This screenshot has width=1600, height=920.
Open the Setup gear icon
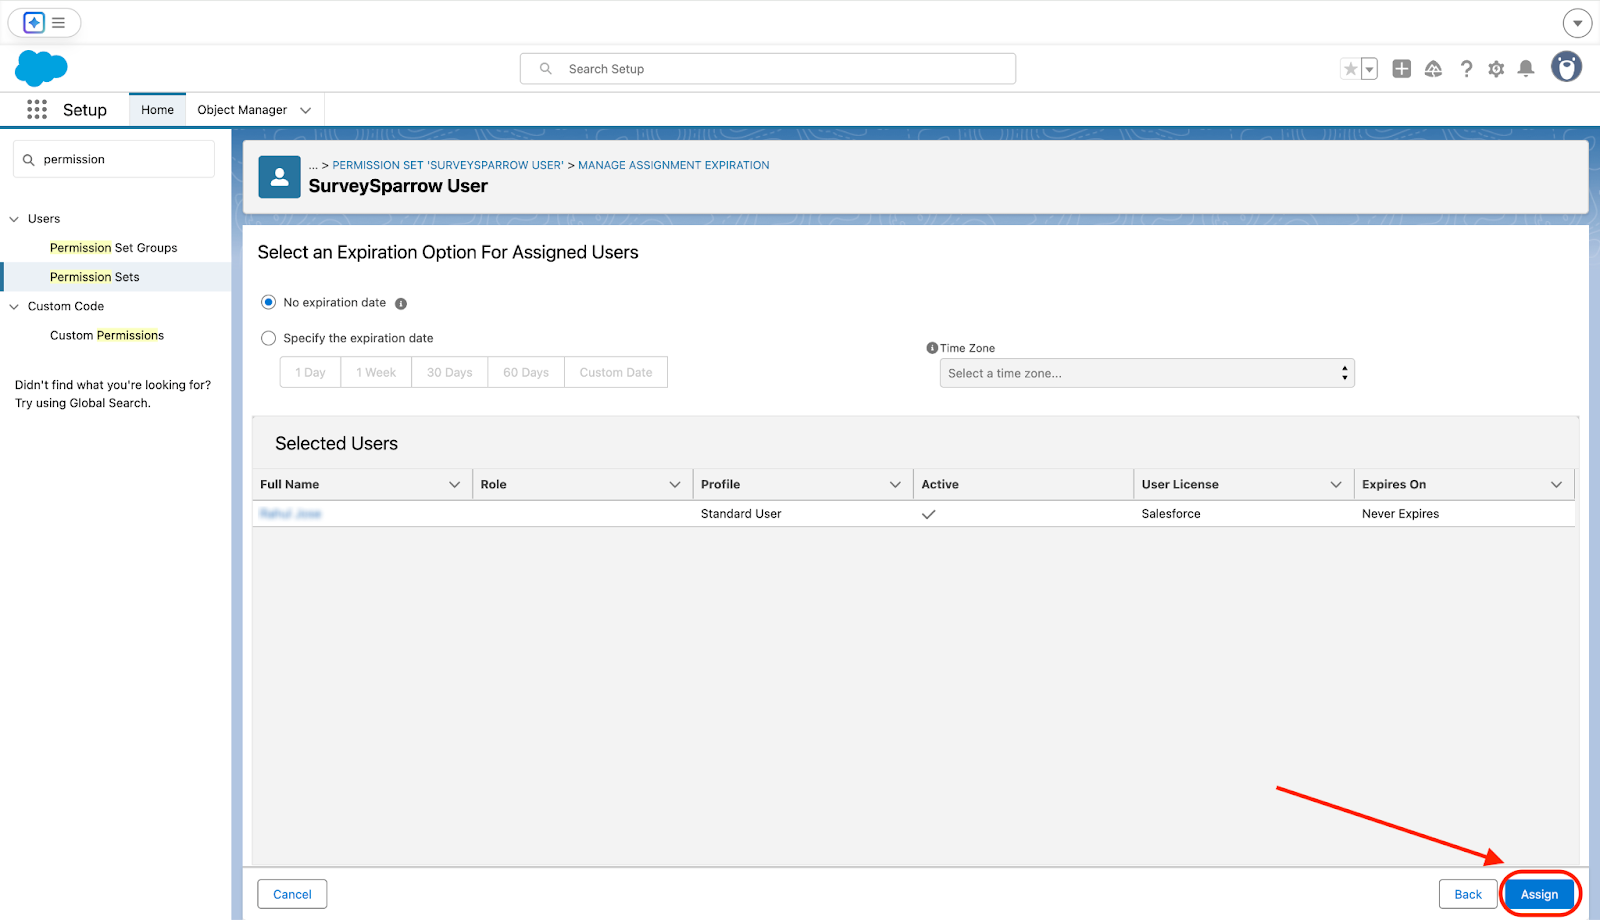[1496, 69]
